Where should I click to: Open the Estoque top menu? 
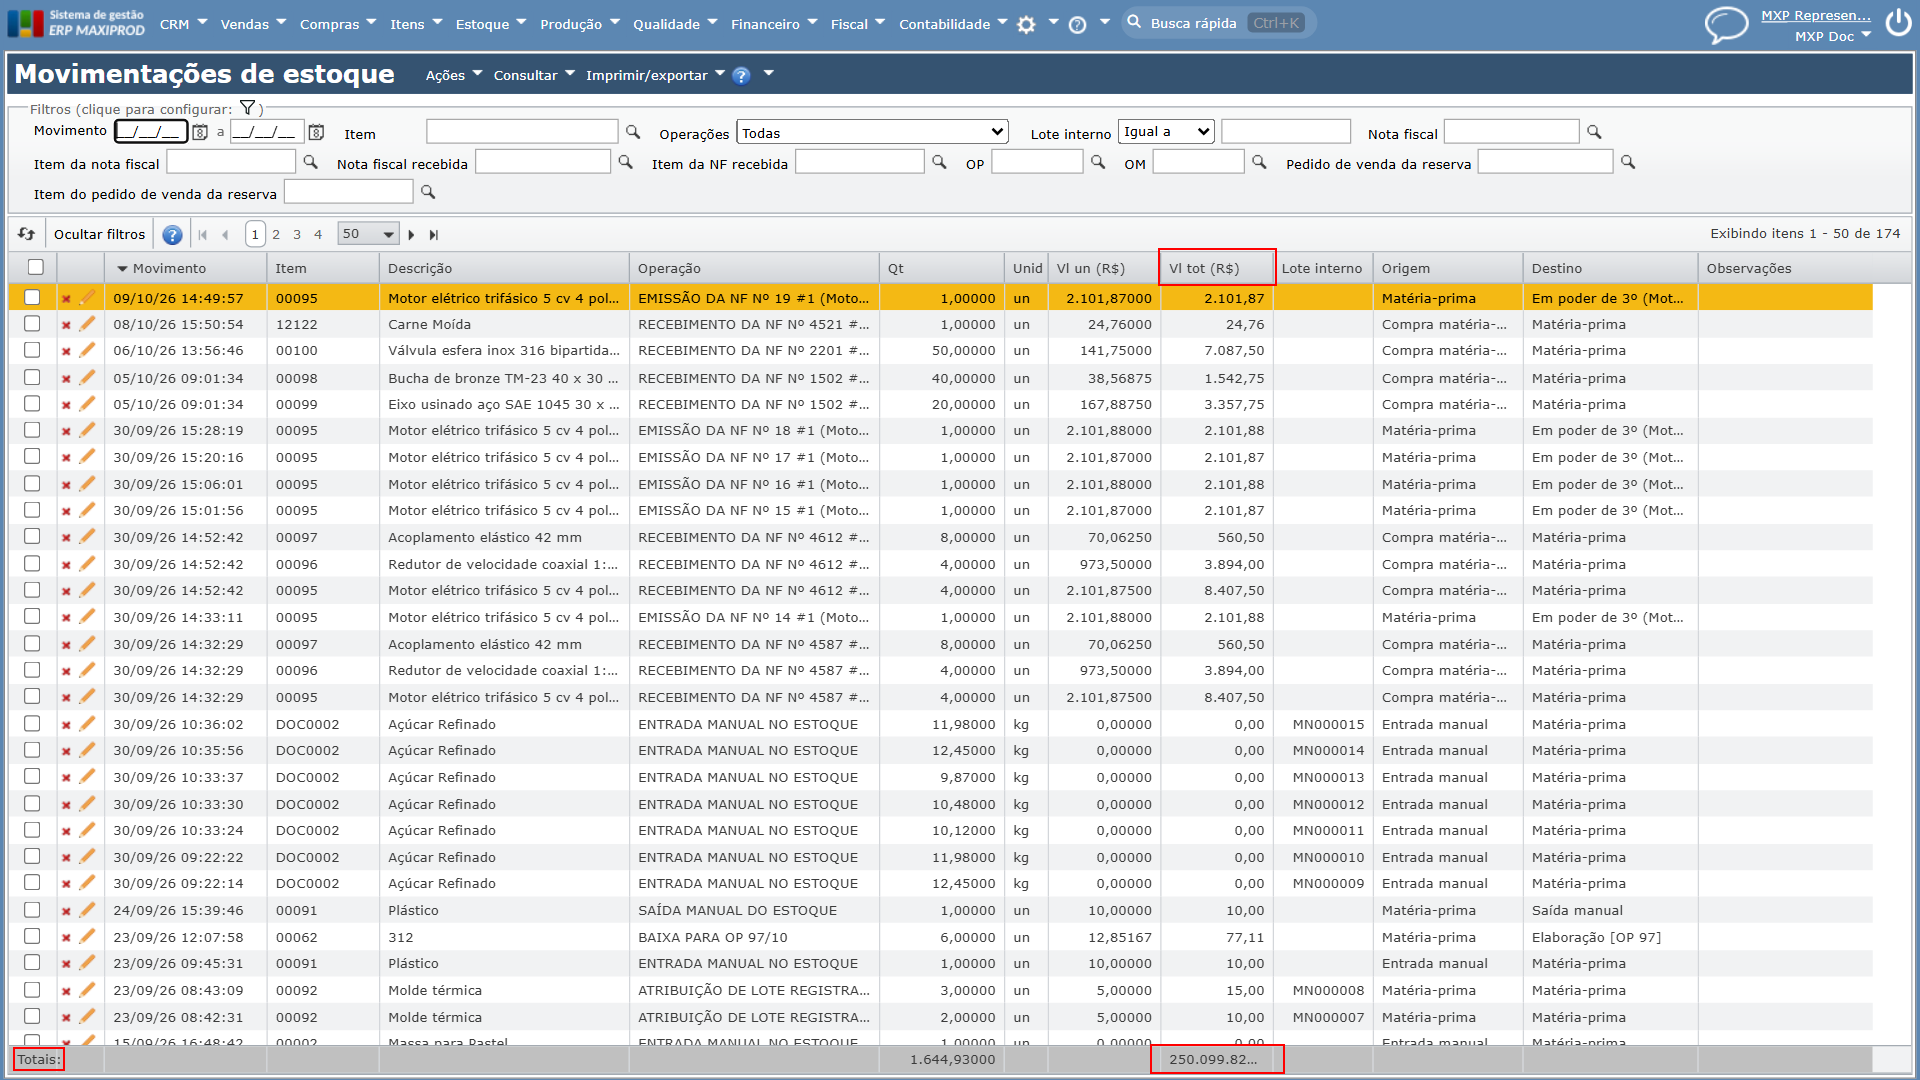point(490,24)
